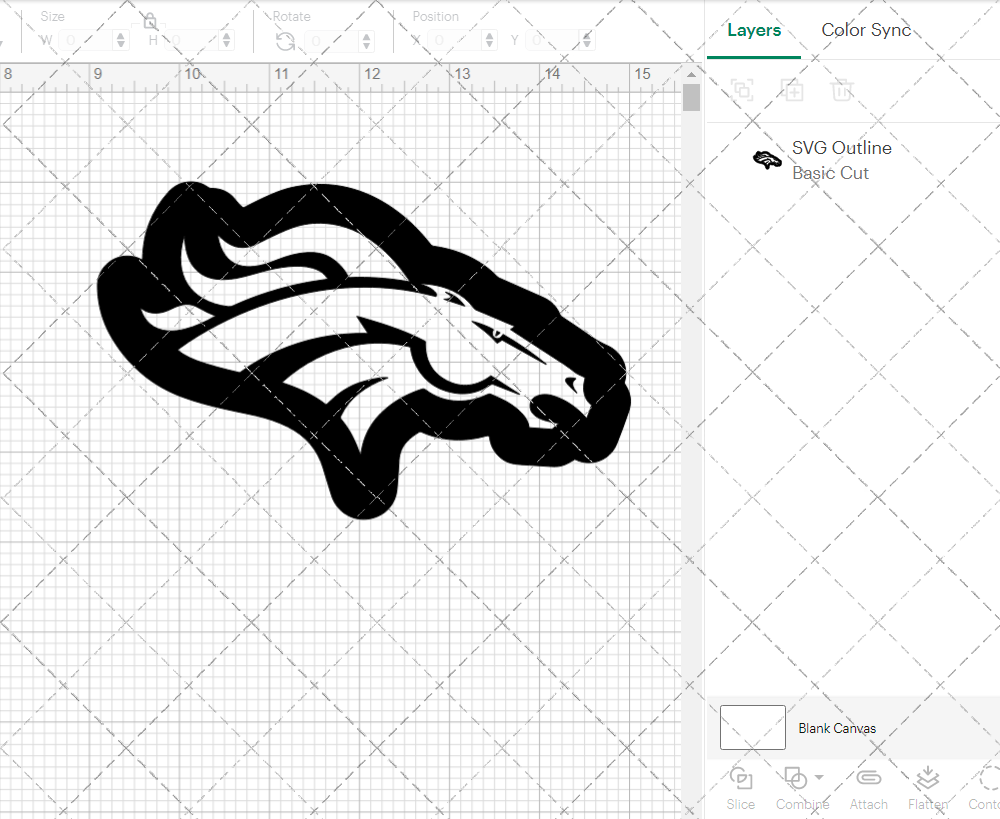Click the Duplicate layer icon
Image resolution: width=1000 pixels, height=819 pixels.
pyautogui.click(x=792, y=90)
